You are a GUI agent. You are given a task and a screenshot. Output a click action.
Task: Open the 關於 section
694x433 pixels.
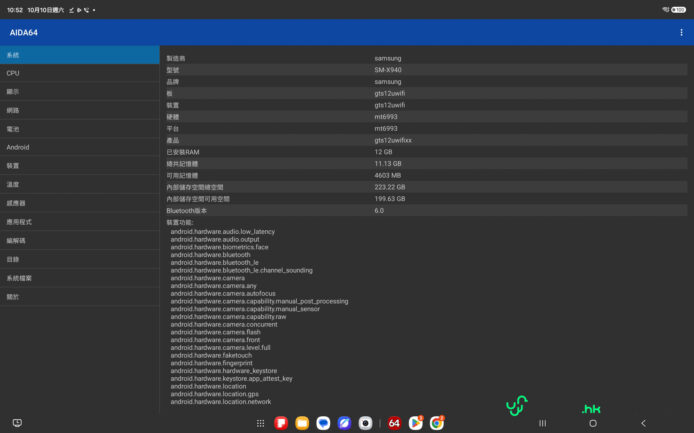80,297
